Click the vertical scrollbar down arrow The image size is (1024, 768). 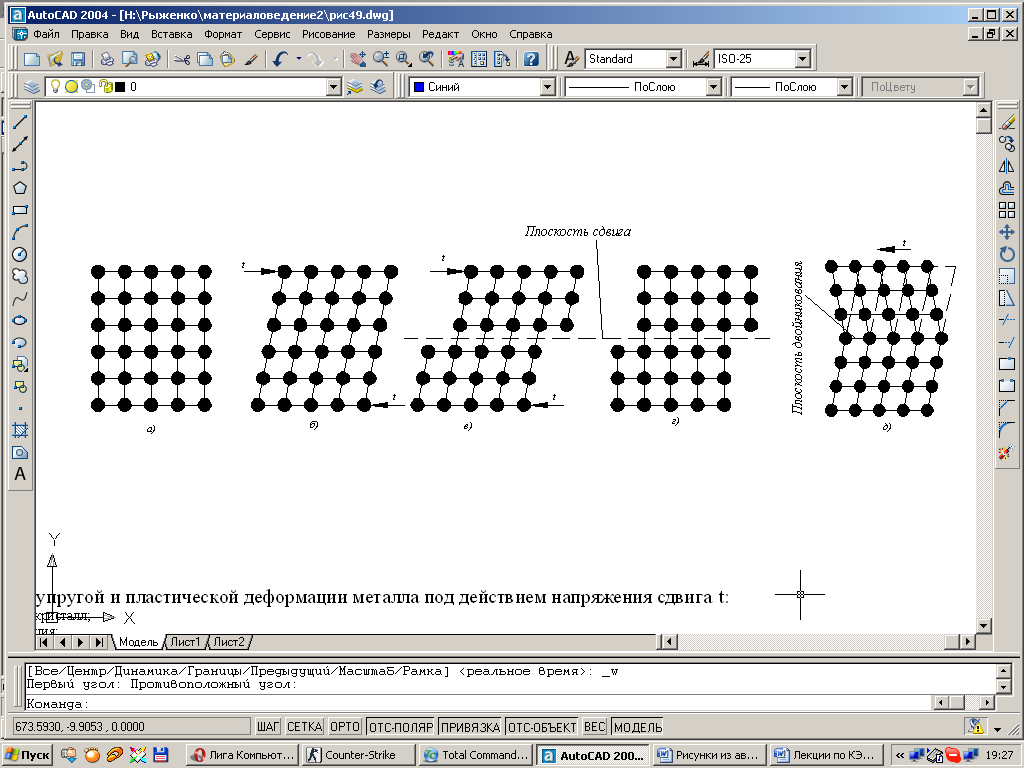(984, 626)
